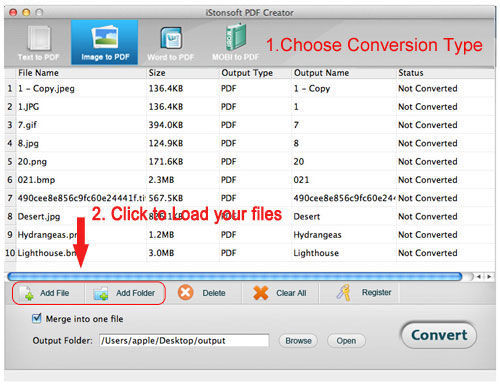Click the Add Folder icon
The height and width of the screenshot is (386, 500).
click(101, 293)
